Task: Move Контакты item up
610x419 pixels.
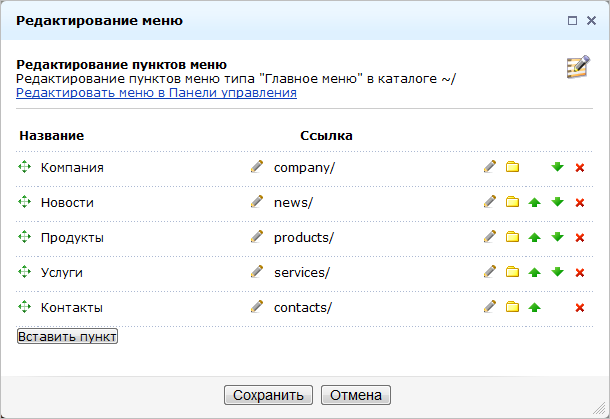Action: (x=535, y=307)
